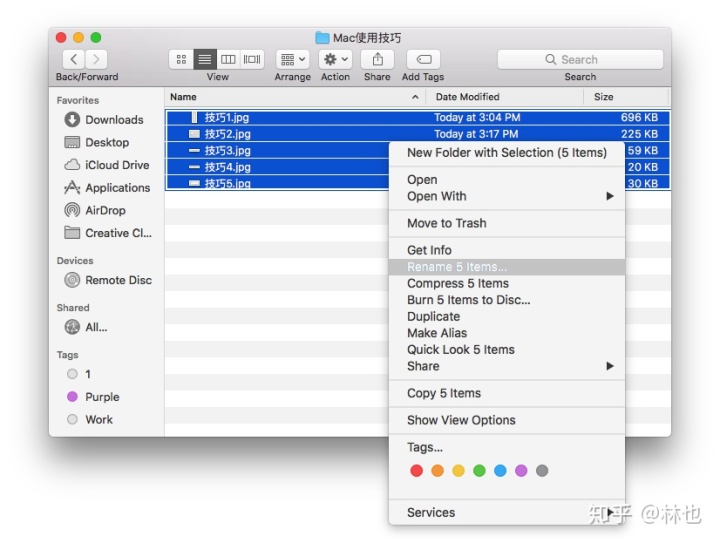This screenshot has width=720, height=543.
Task: Select file 技巧1.jpg
Action: pyautogui.click(x=417, y=118)
